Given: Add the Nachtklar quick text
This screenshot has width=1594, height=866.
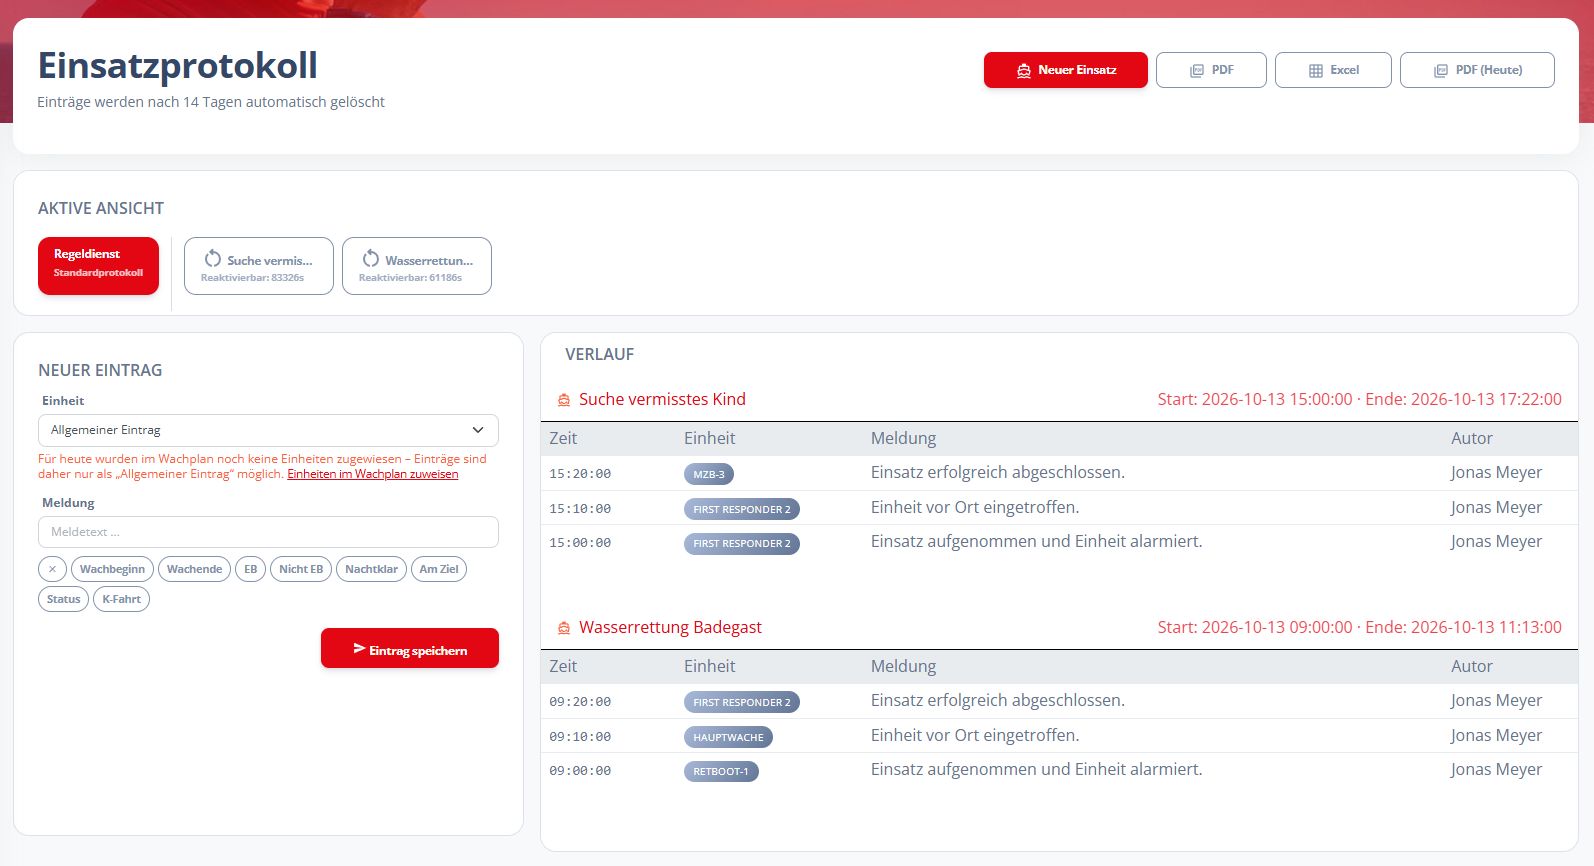Looking at the screenshot, I should pyautogui.click(x=371, y=569).
